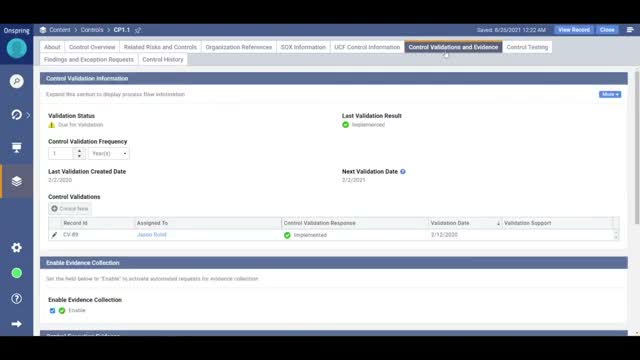The image size is (640, 360).
Task: Open the Organization References tab
Action: 238,47
